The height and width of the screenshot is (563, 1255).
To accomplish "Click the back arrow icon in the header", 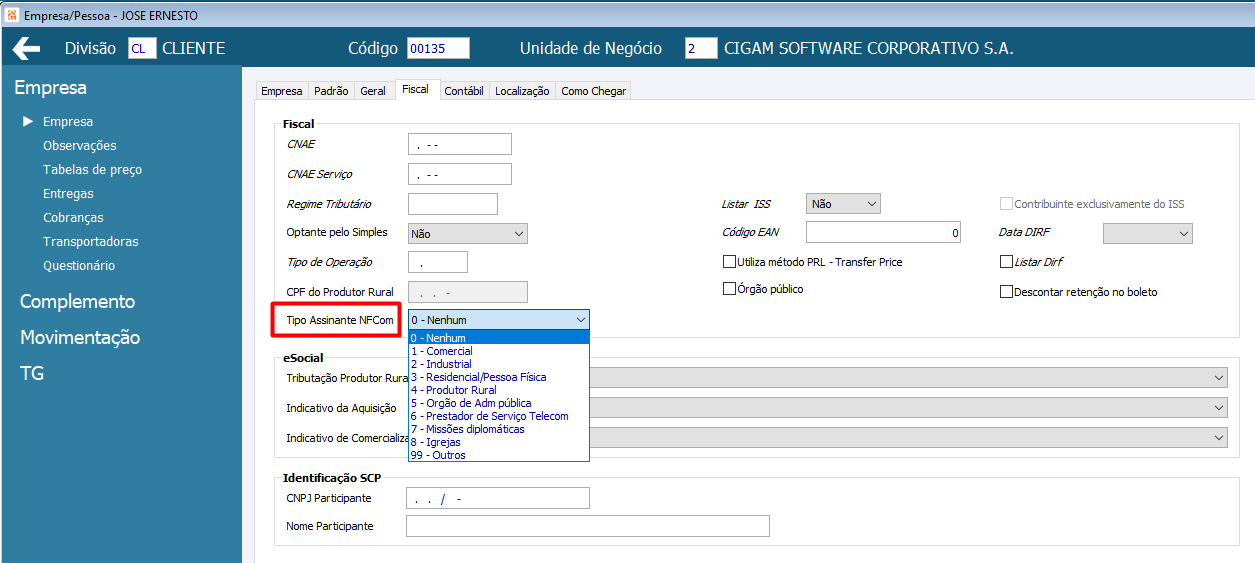I will [x=26, y=49].
